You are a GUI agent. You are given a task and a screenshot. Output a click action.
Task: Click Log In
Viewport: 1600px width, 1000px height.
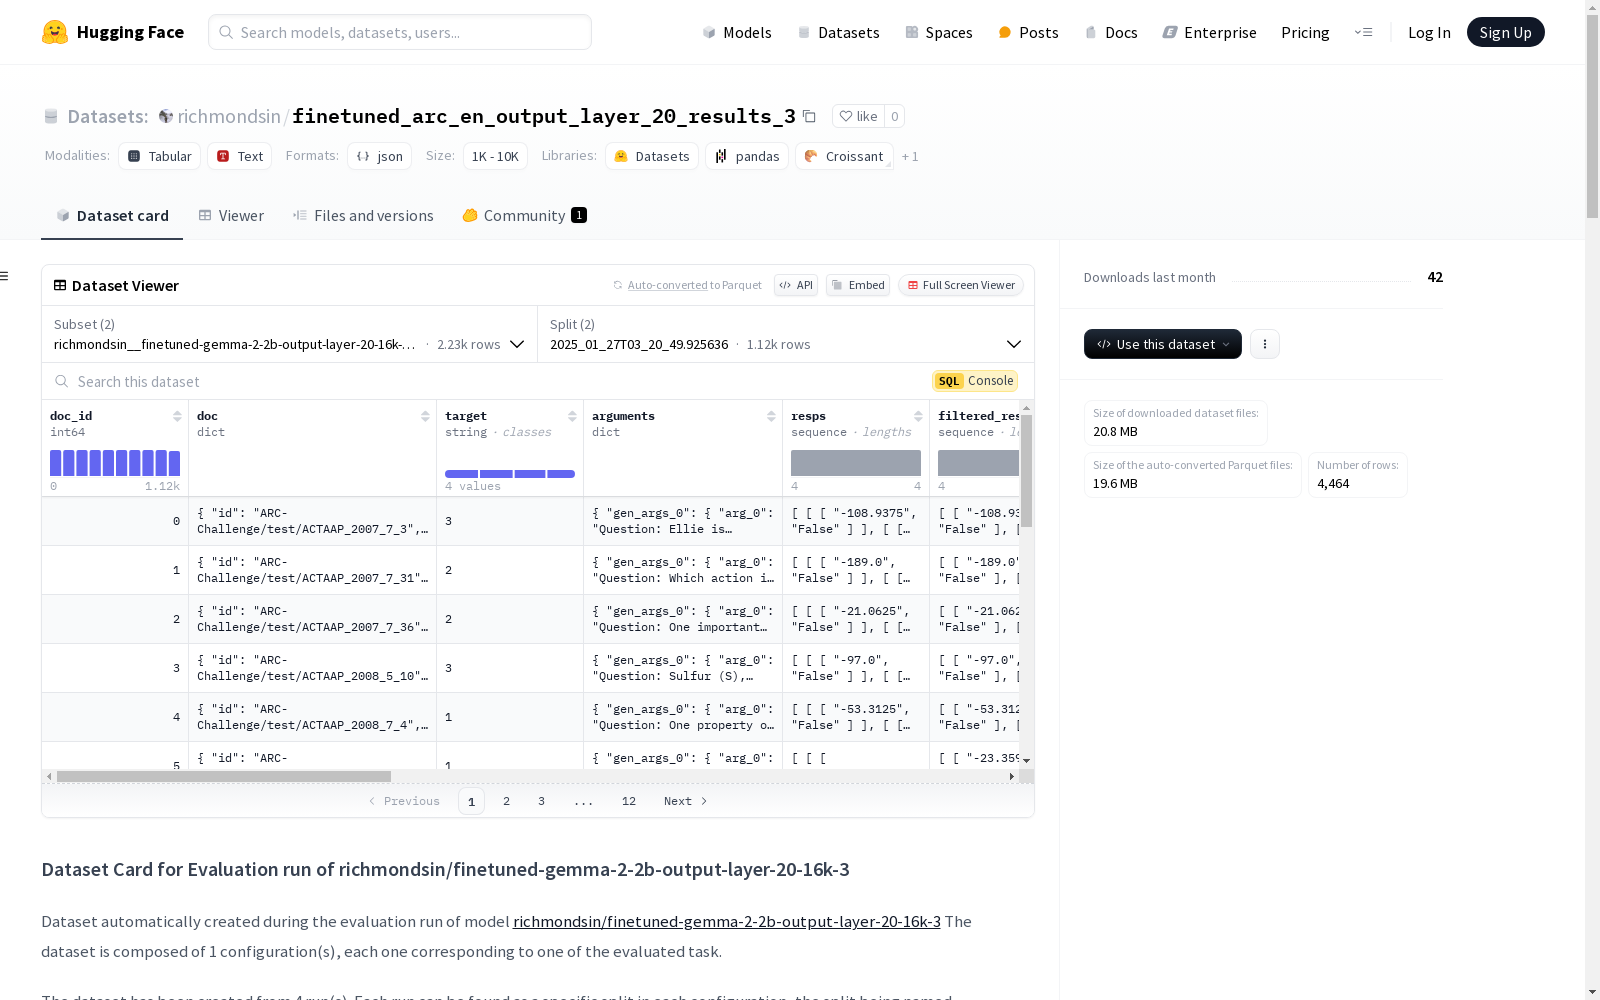(1429, 32)
